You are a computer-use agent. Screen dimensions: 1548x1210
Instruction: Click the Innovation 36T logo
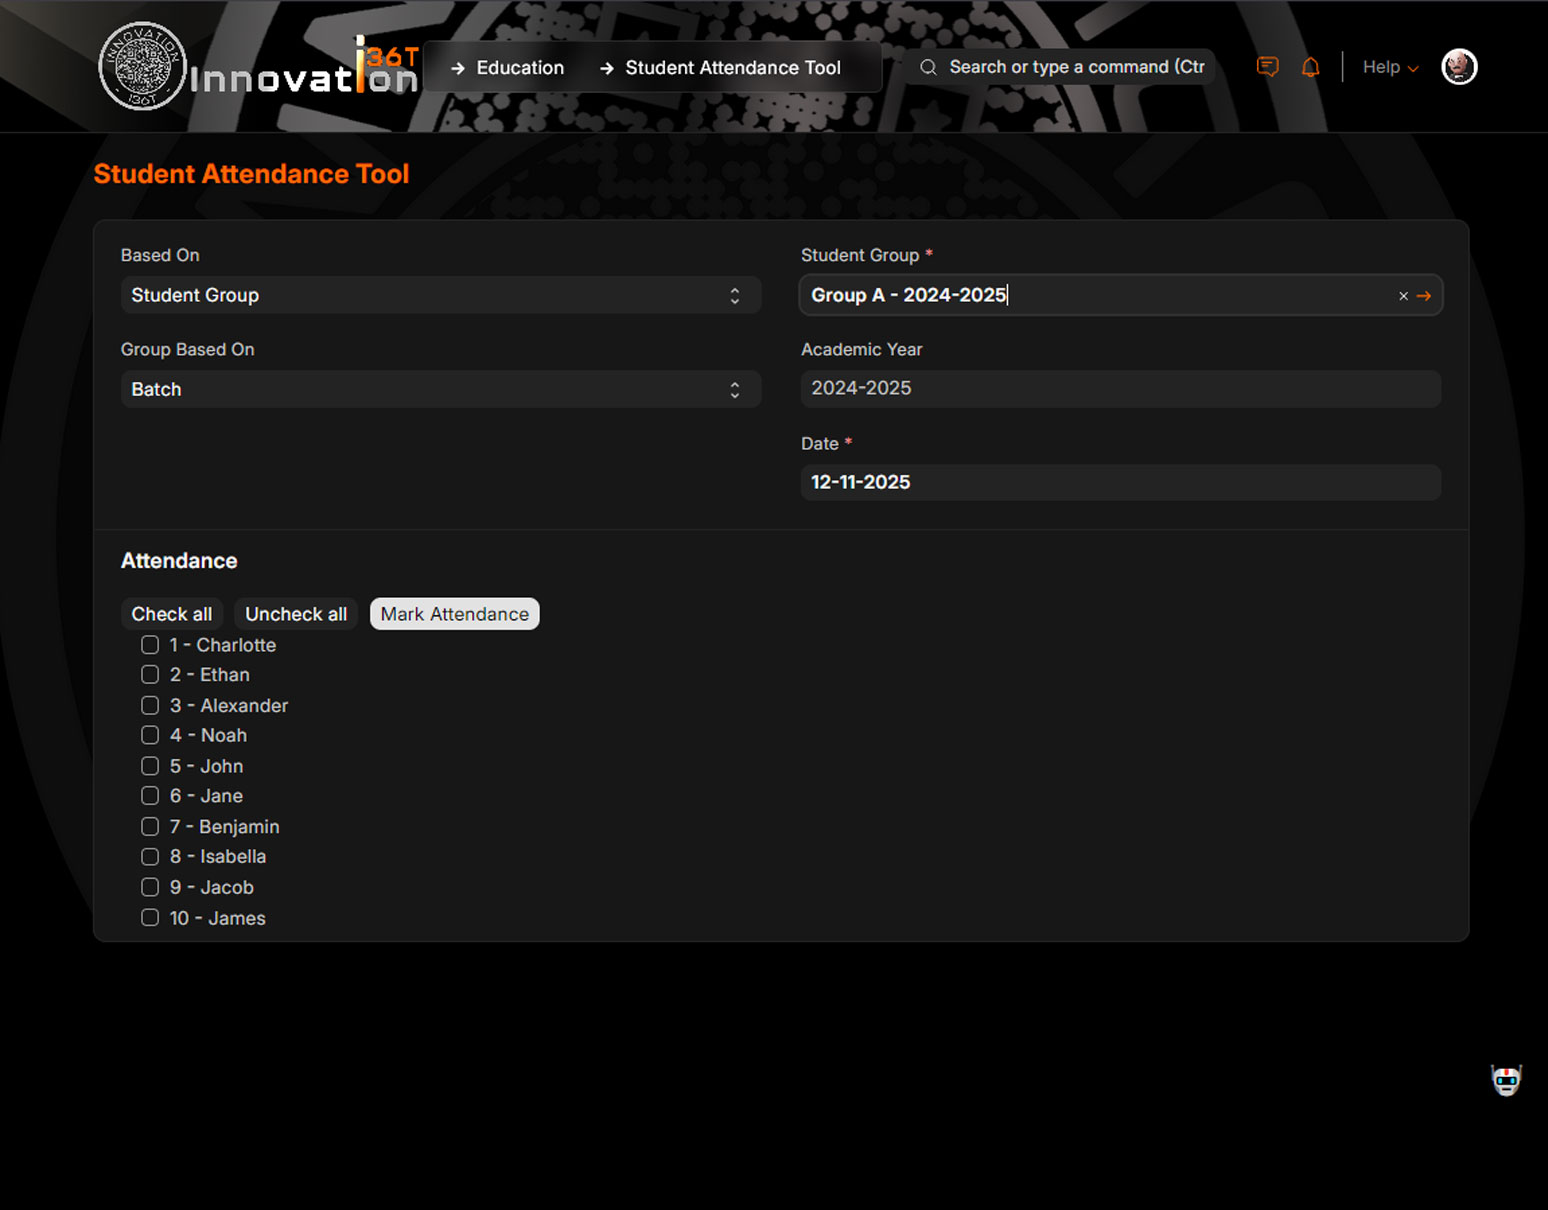click(258, 67)
